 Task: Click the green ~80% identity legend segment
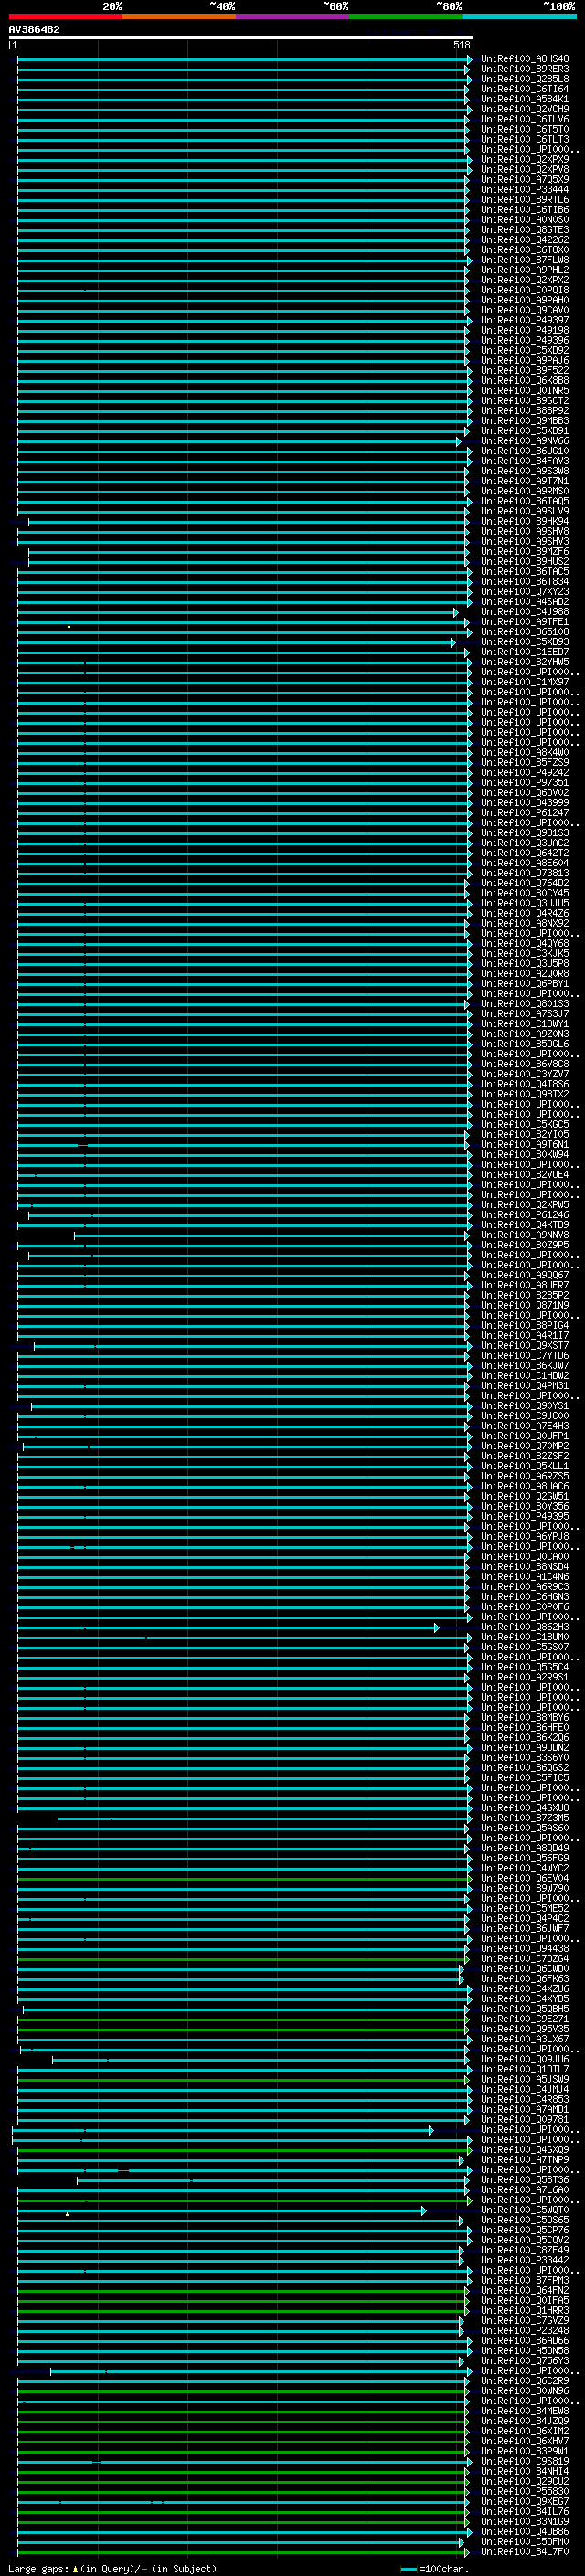click(406, 16)
